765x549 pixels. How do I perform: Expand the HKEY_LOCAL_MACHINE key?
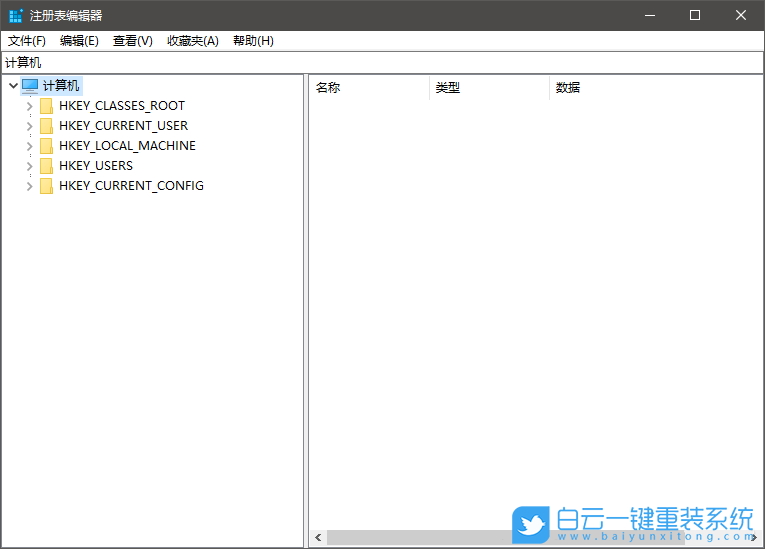point(29,146)
